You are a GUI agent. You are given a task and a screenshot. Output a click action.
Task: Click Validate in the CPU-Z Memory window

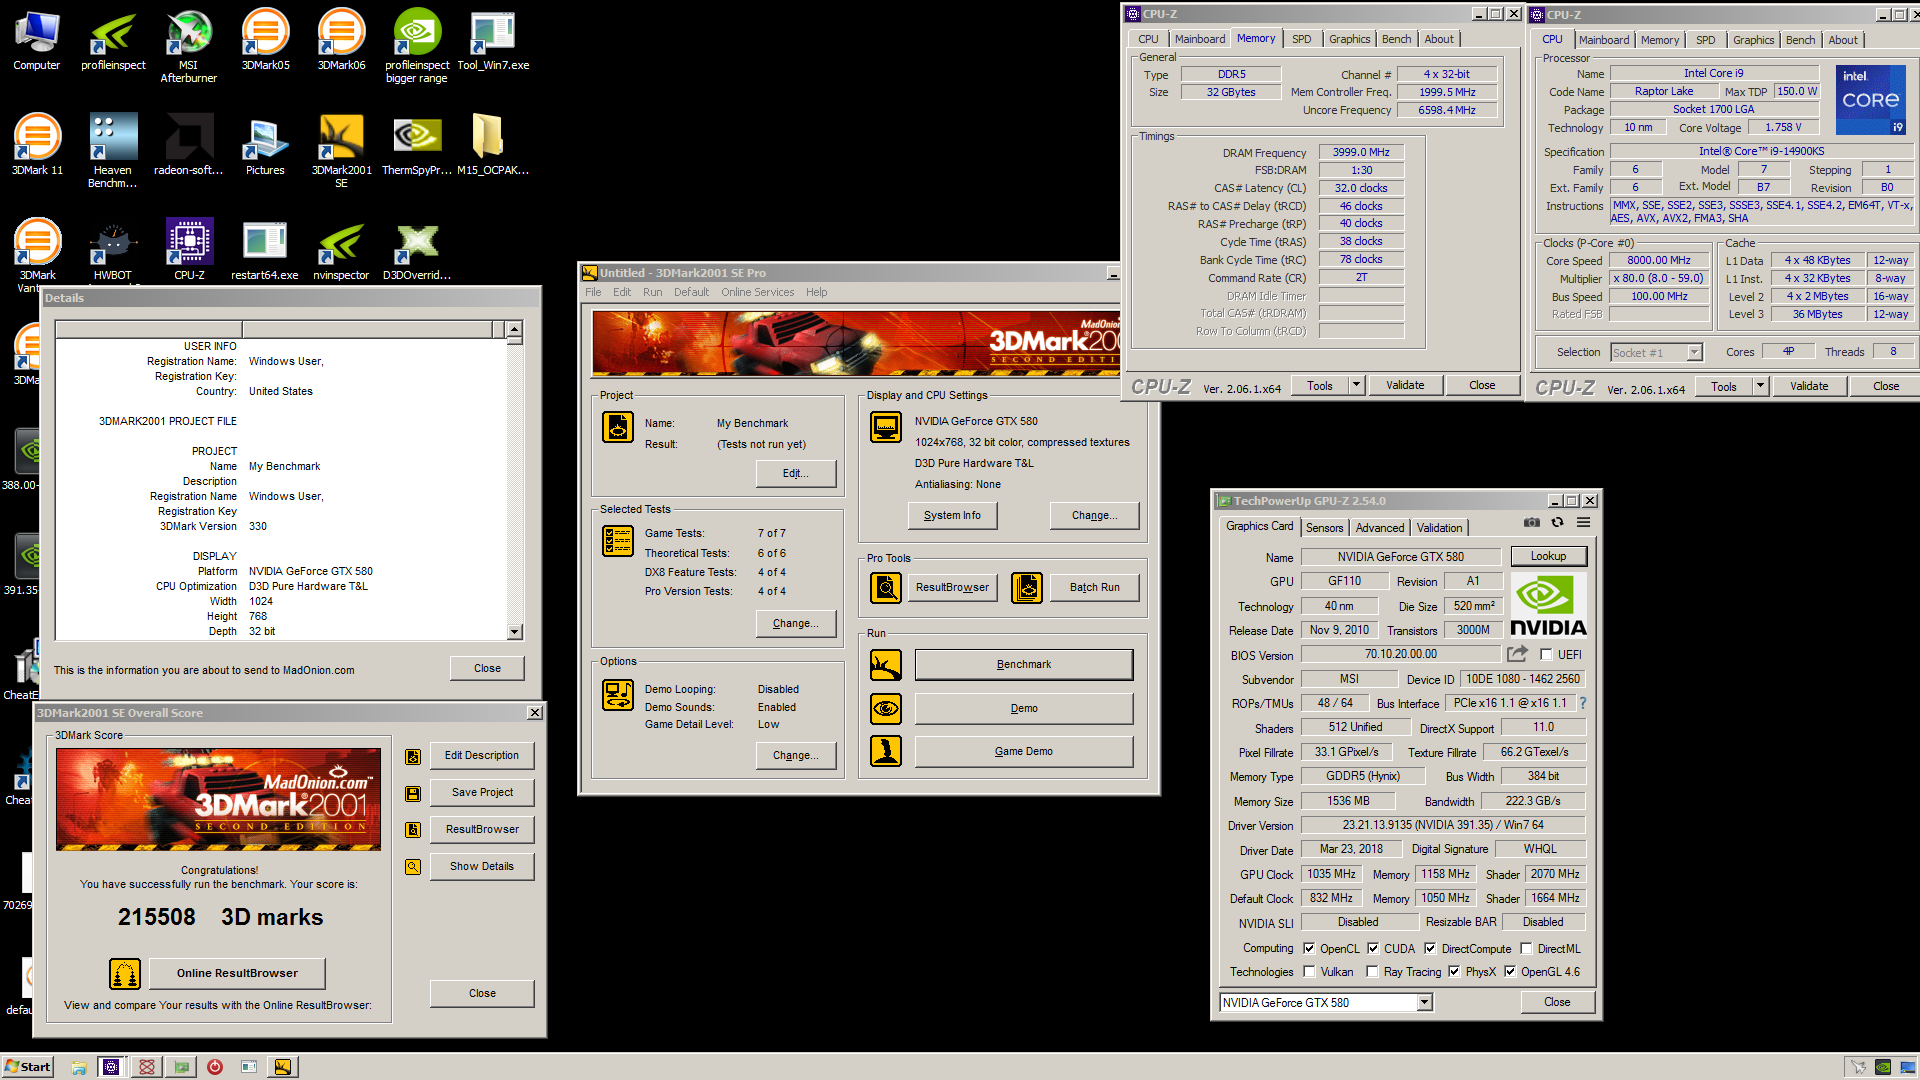(x=1405, y=385)
